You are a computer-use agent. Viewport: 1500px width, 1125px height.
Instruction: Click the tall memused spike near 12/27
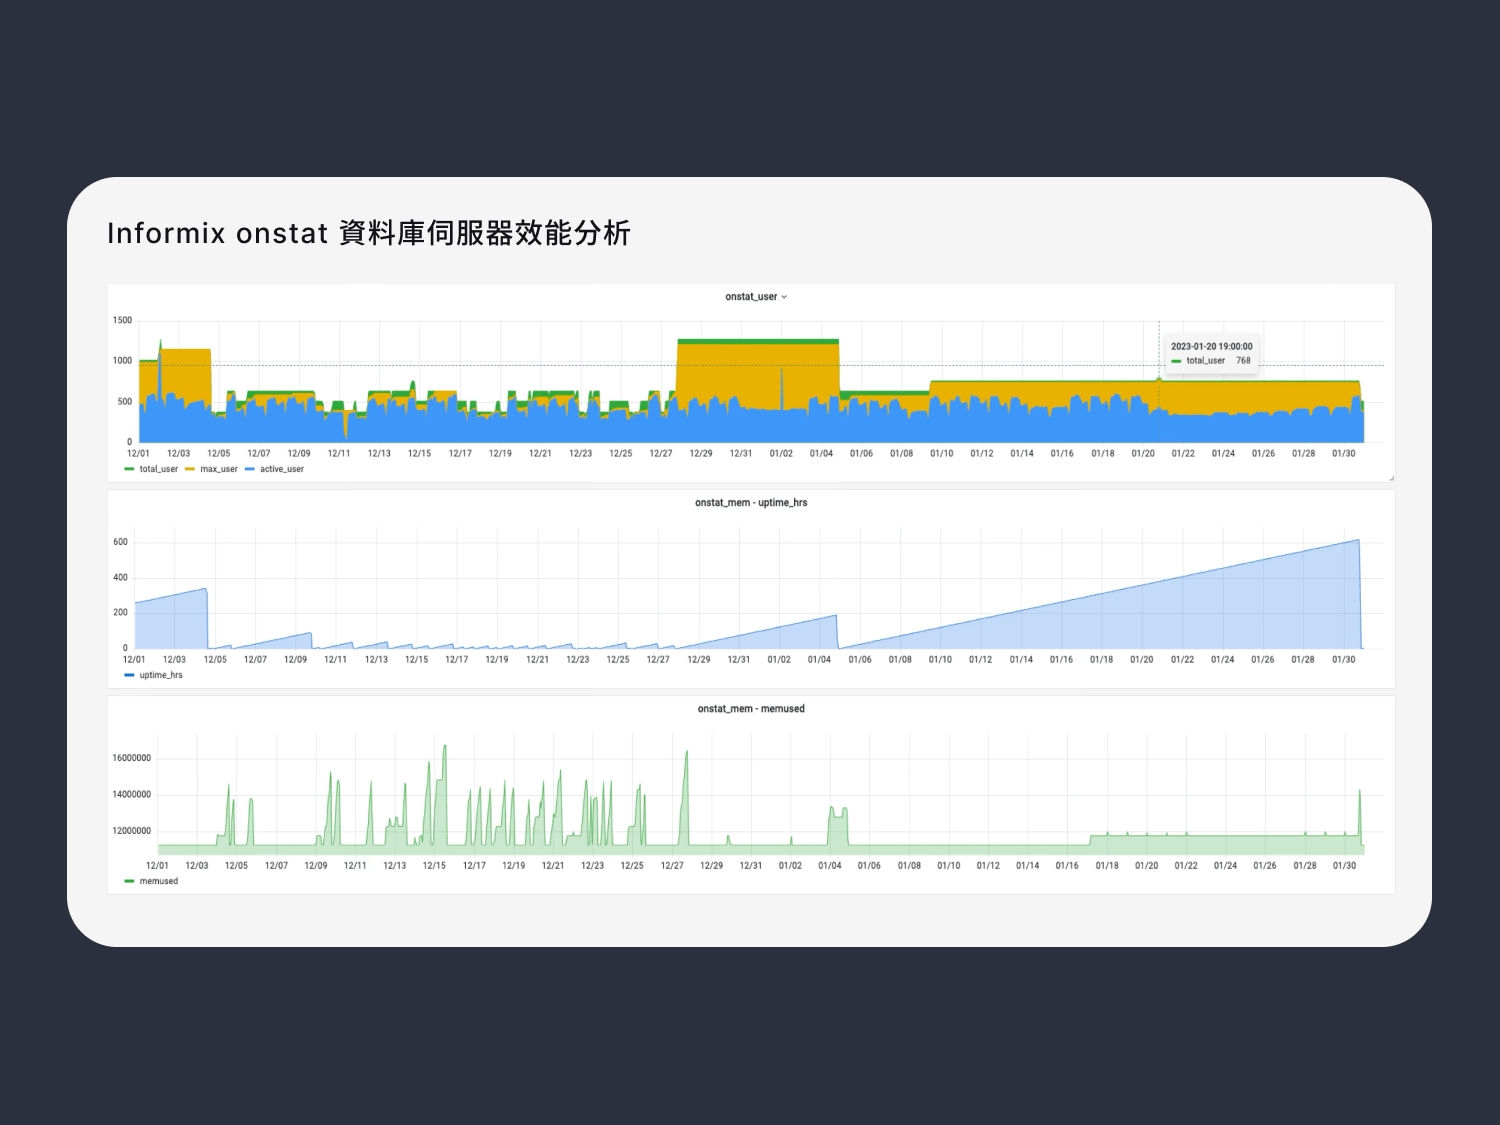(x=686, y=752)
